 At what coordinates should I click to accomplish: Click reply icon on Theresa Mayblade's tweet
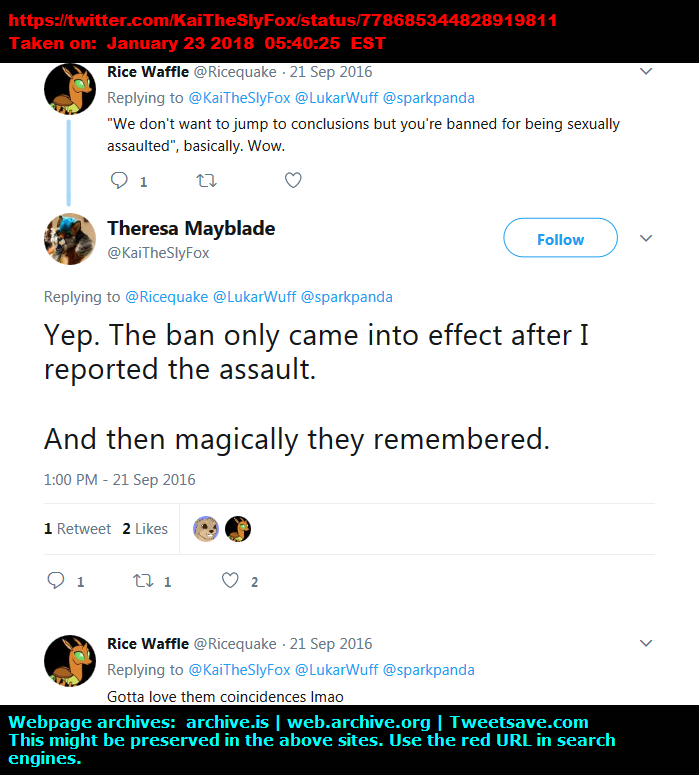click(x=57, y=581)
